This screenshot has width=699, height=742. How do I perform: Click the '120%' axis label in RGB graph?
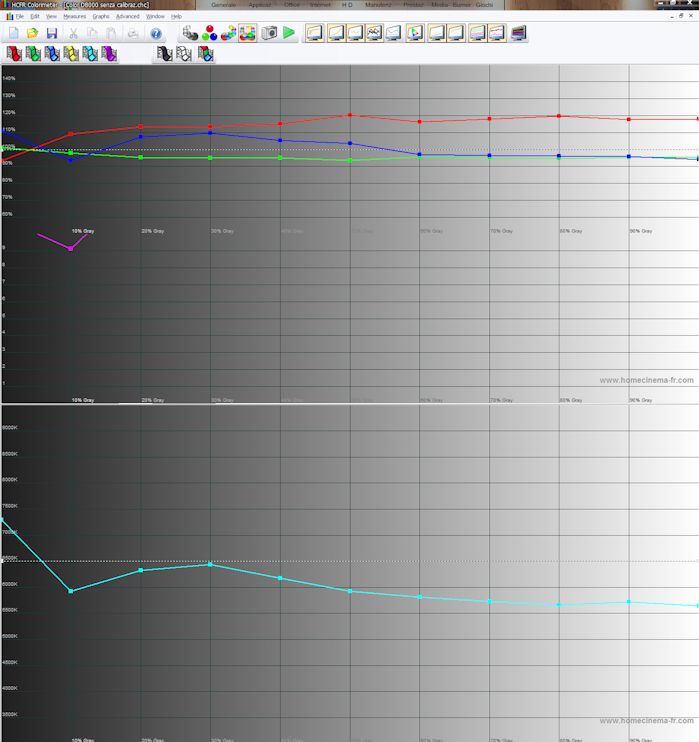9,113
